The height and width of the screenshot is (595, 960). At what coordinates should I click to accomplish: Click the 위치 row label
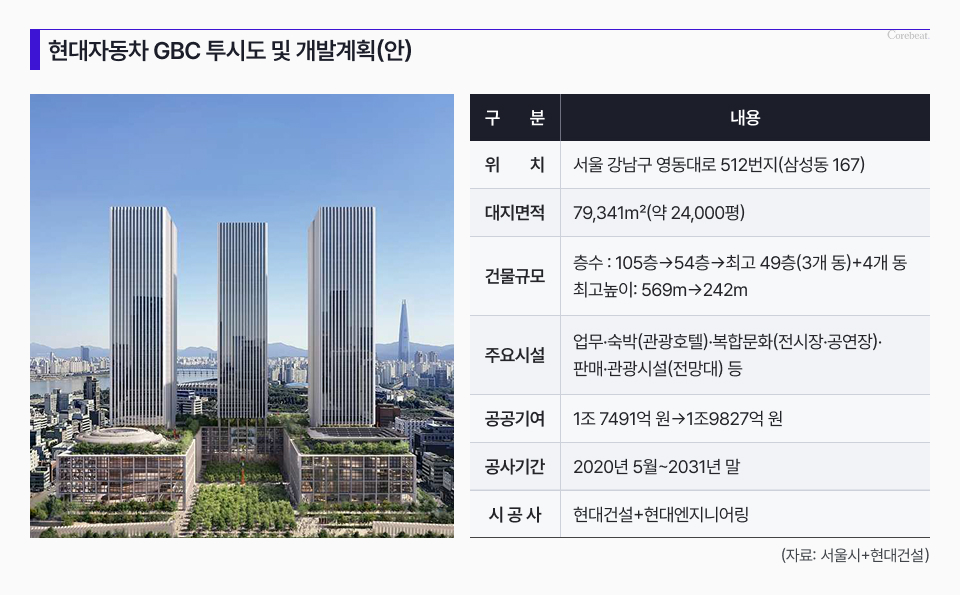pos(515,165)
